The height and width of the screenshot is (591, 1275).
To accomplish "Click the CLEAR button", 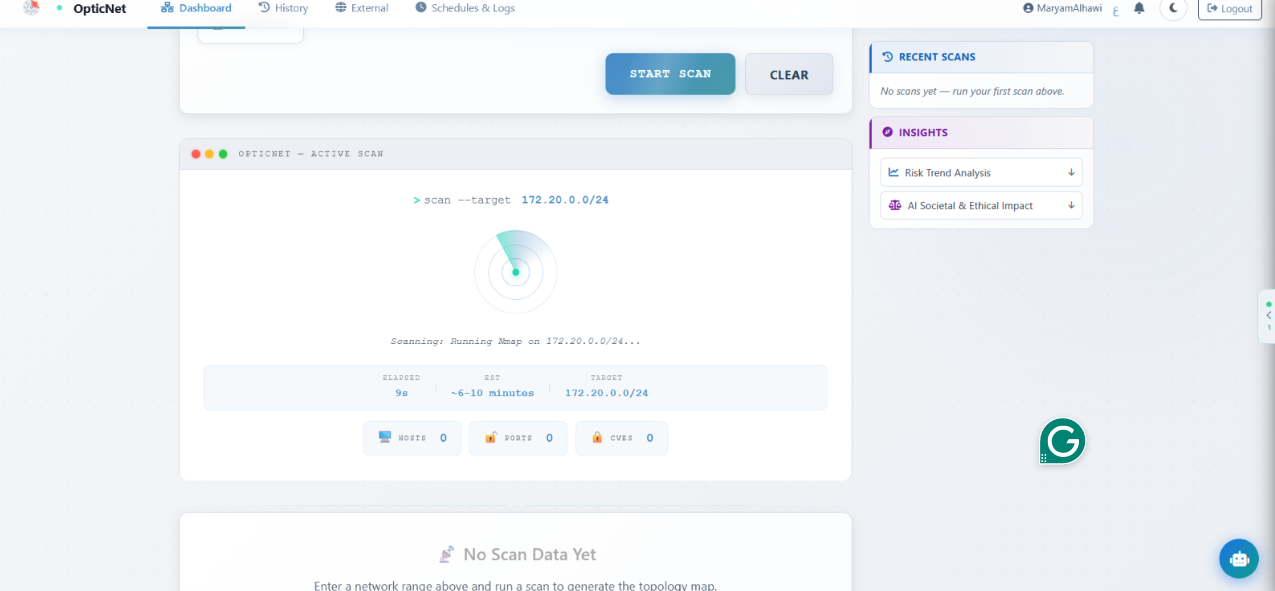I will point(789,74).
